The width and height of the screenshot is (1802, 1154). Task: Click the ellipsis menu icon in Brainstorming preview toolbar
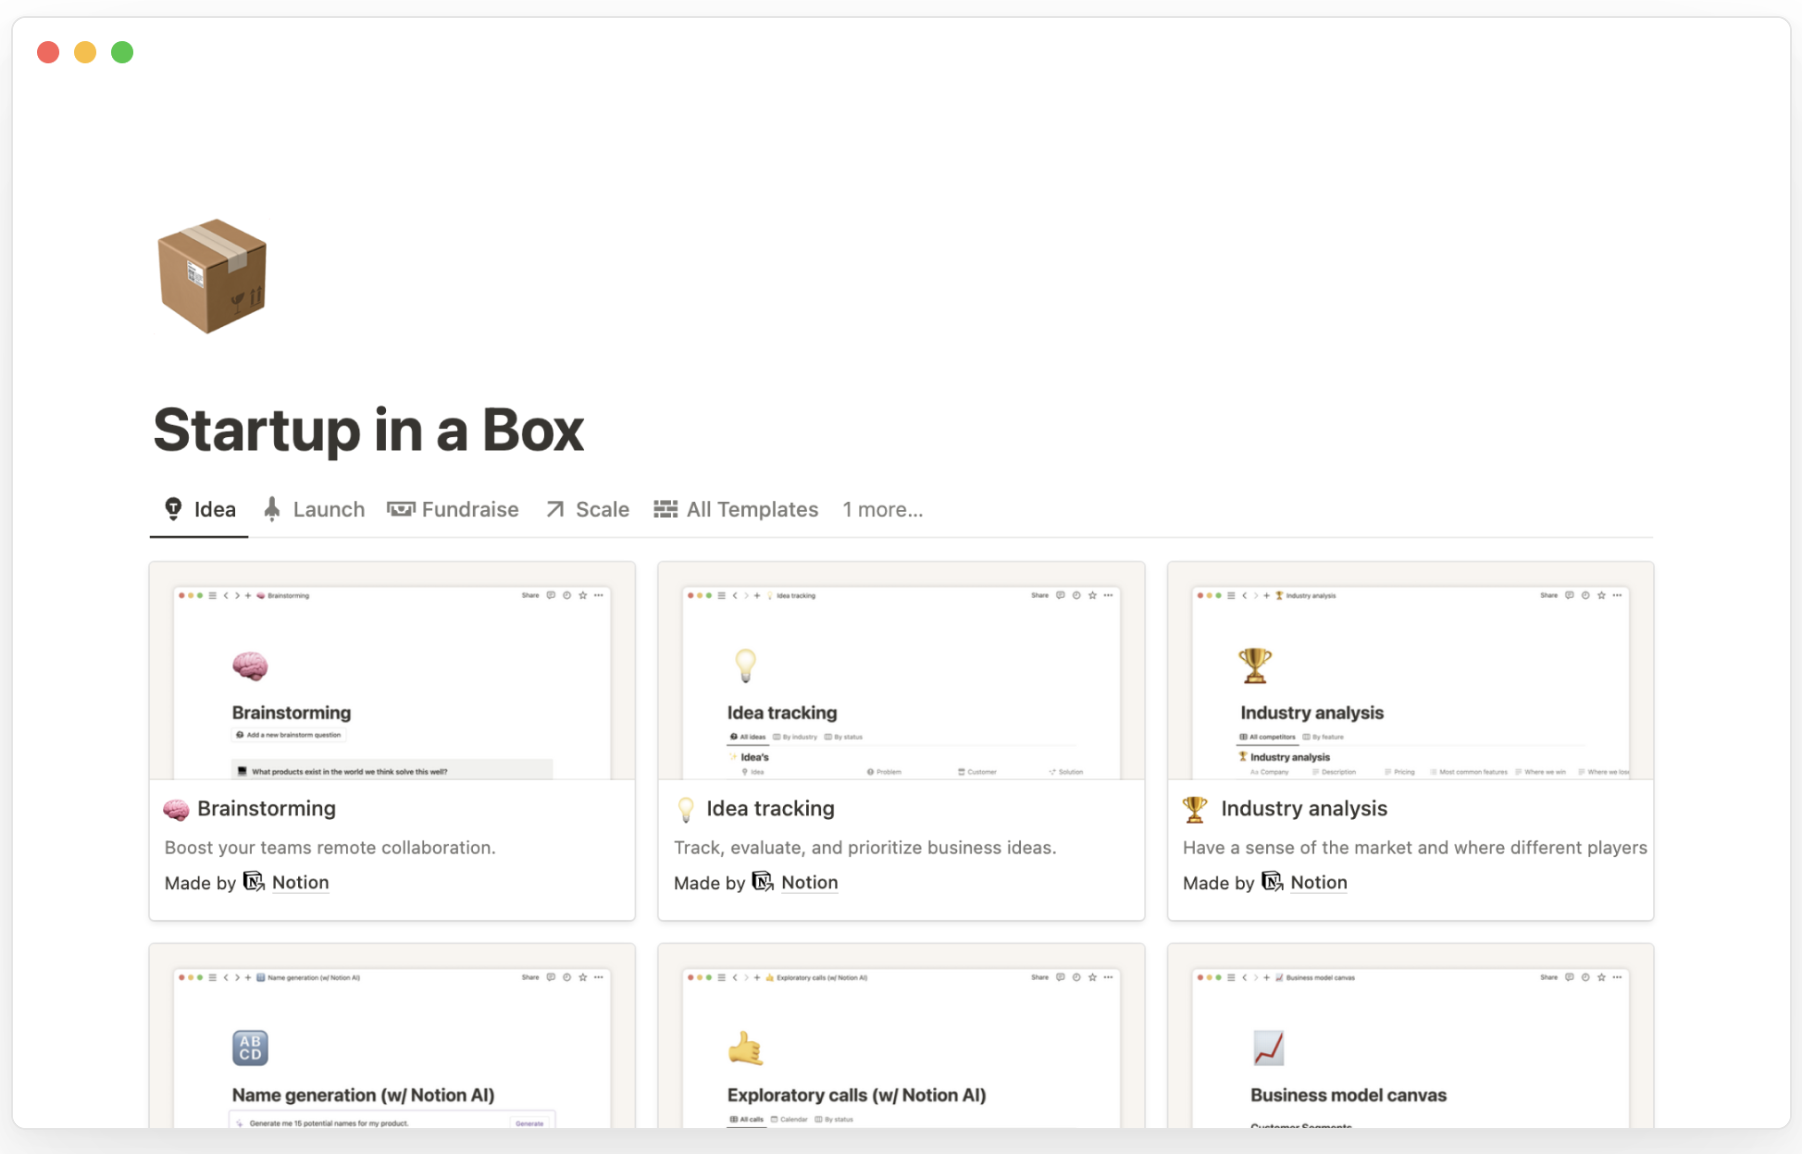(599, 596)
